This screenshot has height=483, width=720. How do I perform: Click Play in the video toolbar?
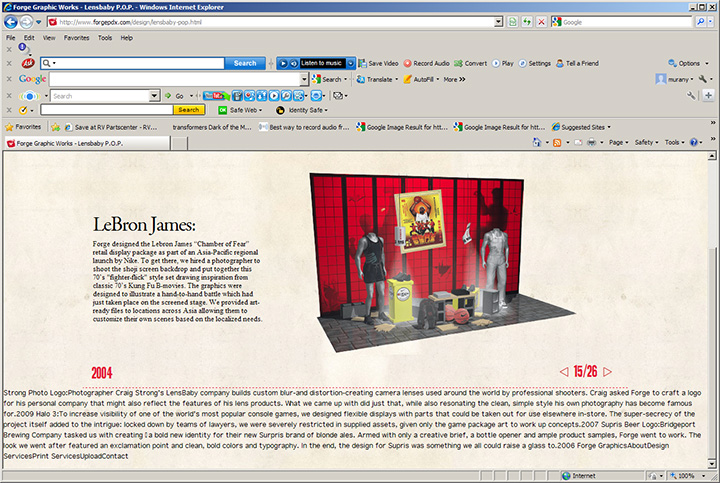click(x=503, y=63)
